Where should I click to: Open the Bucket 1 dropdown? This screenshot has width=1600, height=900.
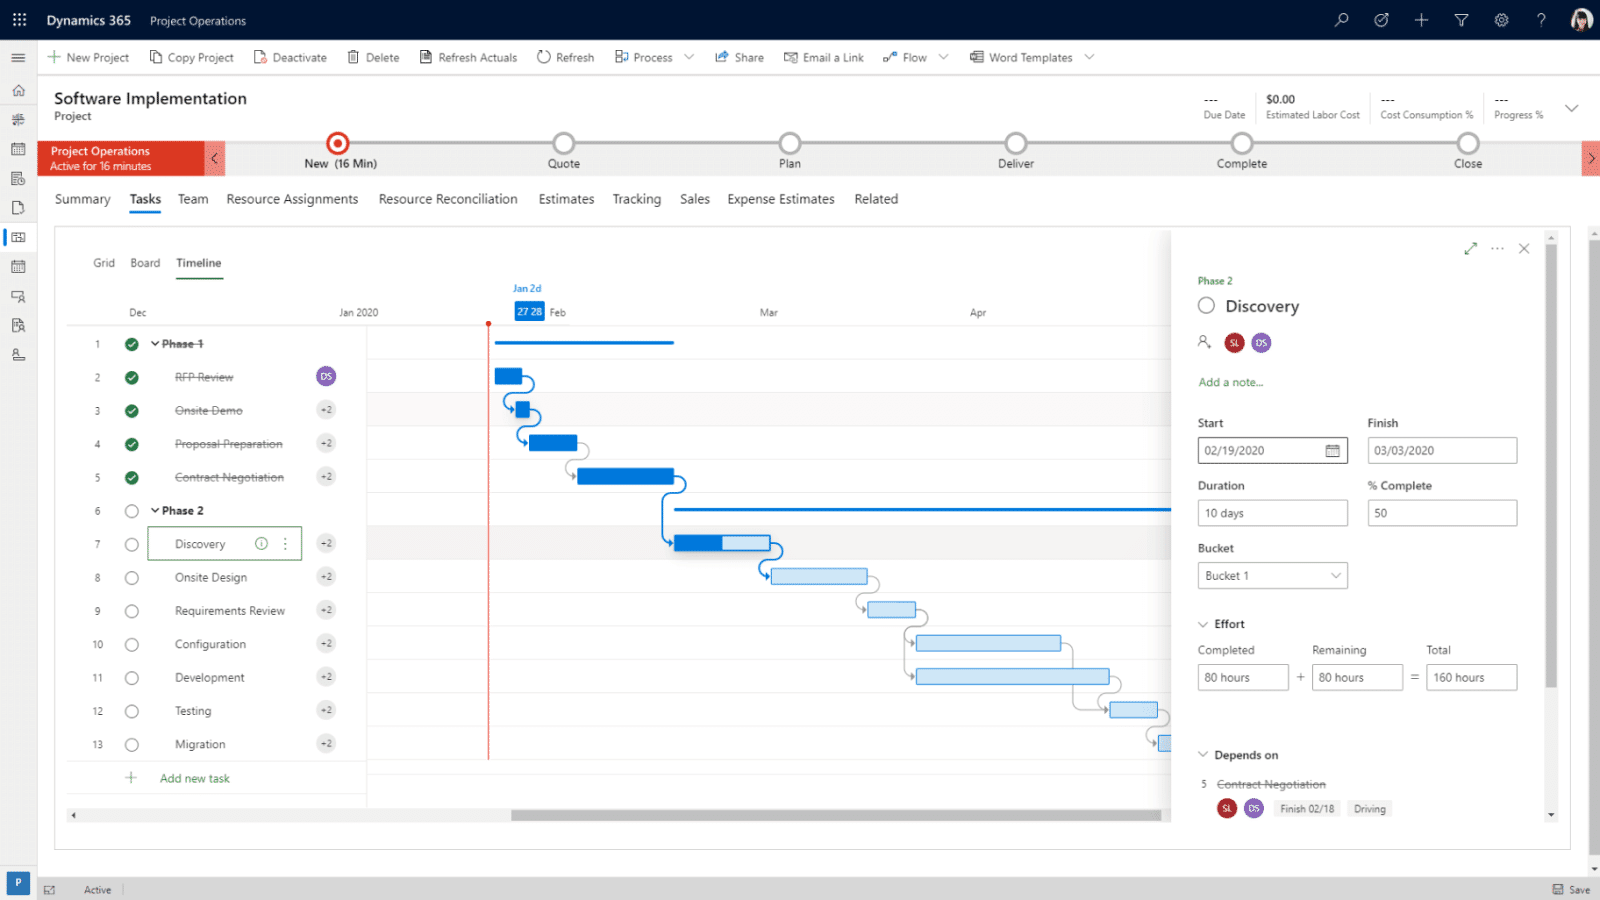click(x=1335, y=575)
